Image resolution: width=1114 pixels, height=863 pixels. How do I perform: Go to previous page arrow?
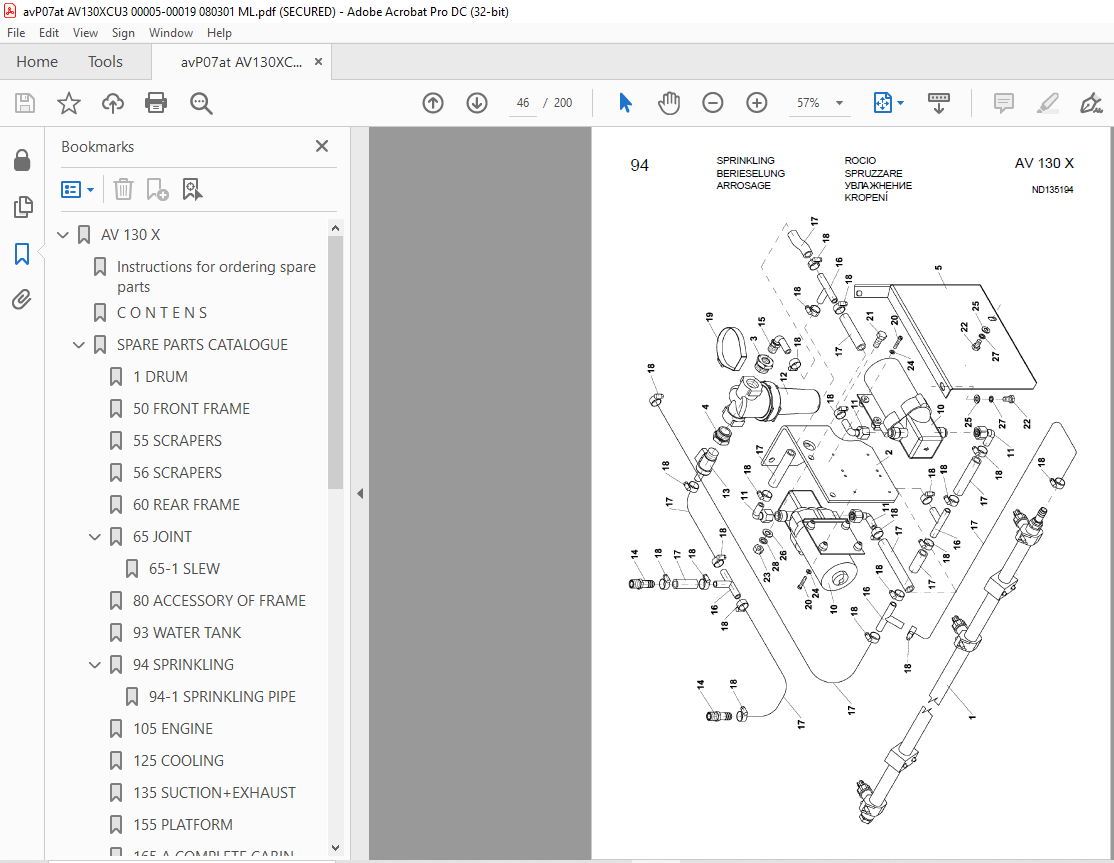[433, 103]
